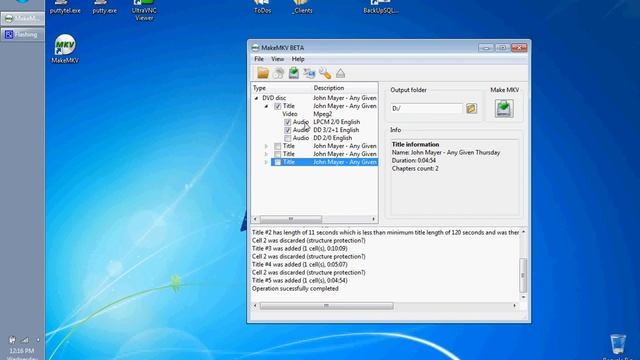
Task: Switch to the Flashing taskbar button
Action: pos(22,35)
